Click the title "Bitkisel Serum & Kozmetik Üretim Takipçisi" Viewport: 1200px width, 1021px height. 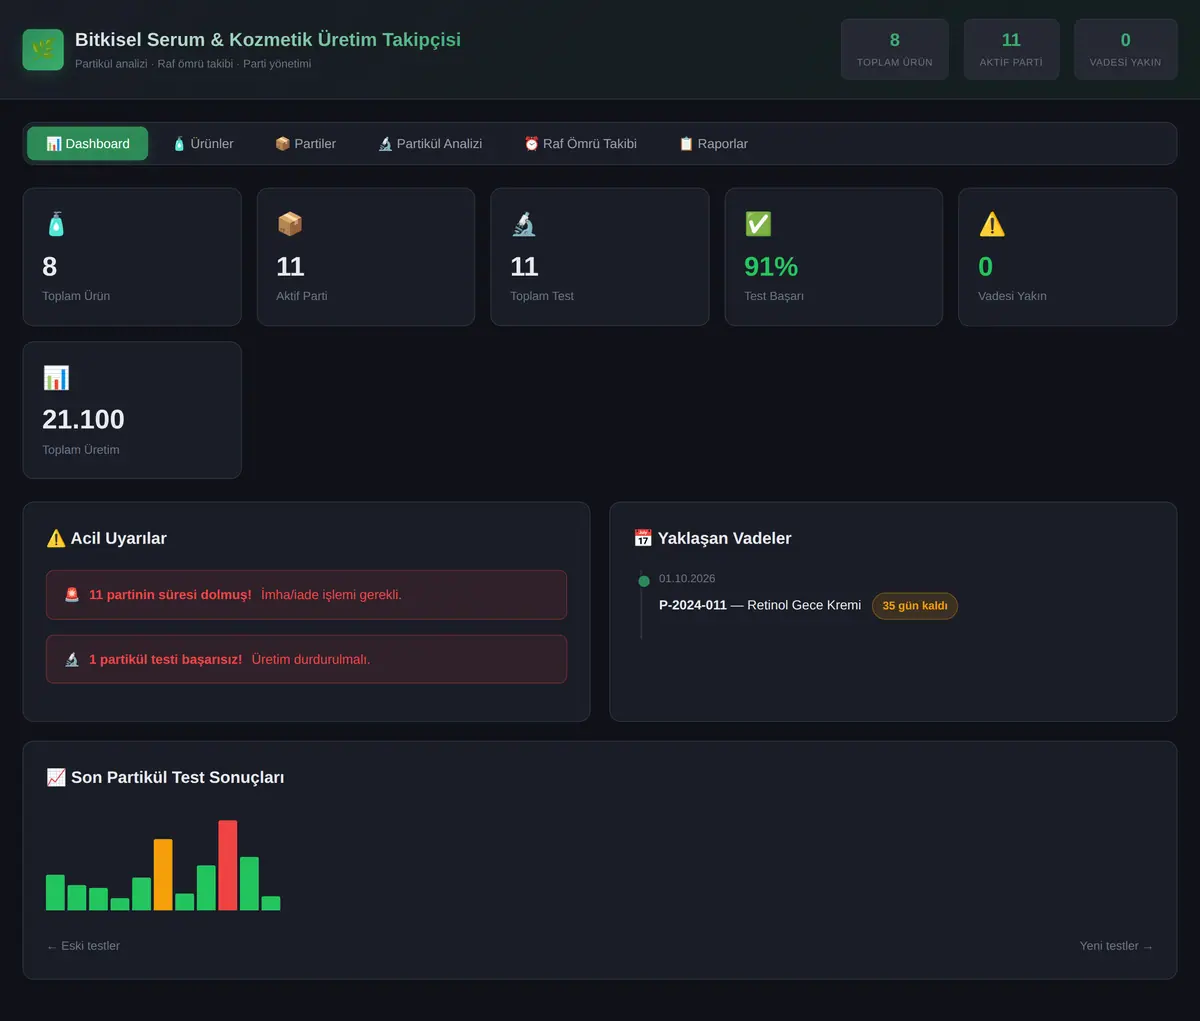[x=268, y=40]
